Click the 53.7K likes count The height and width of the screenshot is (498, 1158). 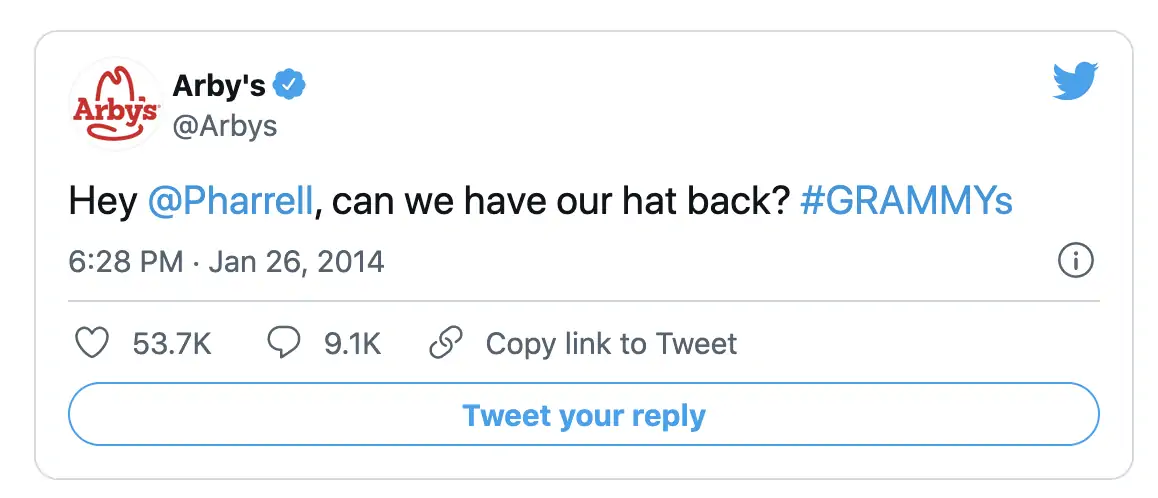(172, 344)
